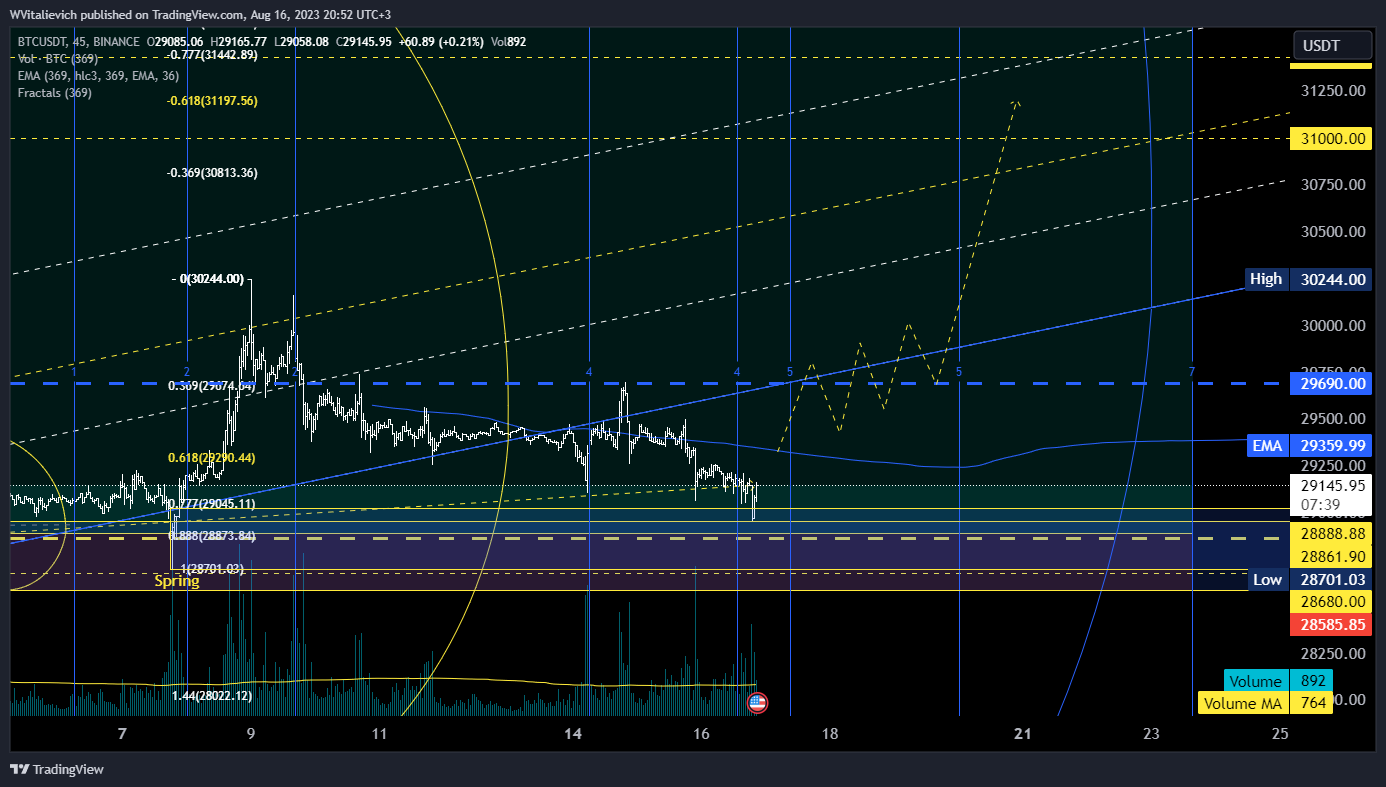Click the yellow 31000.00 price label

(x=1331, y=139)
